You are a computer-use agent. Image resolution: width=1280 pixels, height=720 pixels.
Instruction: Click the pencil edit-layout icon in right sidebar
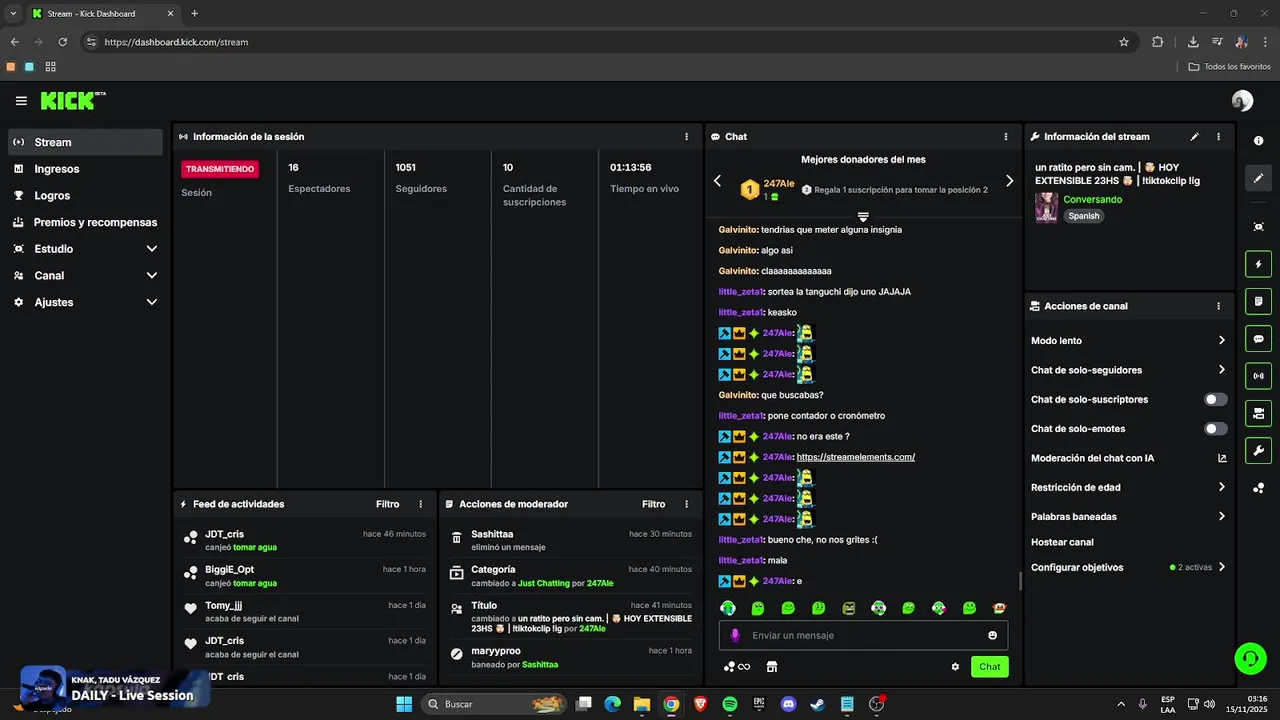point(1258,178)
